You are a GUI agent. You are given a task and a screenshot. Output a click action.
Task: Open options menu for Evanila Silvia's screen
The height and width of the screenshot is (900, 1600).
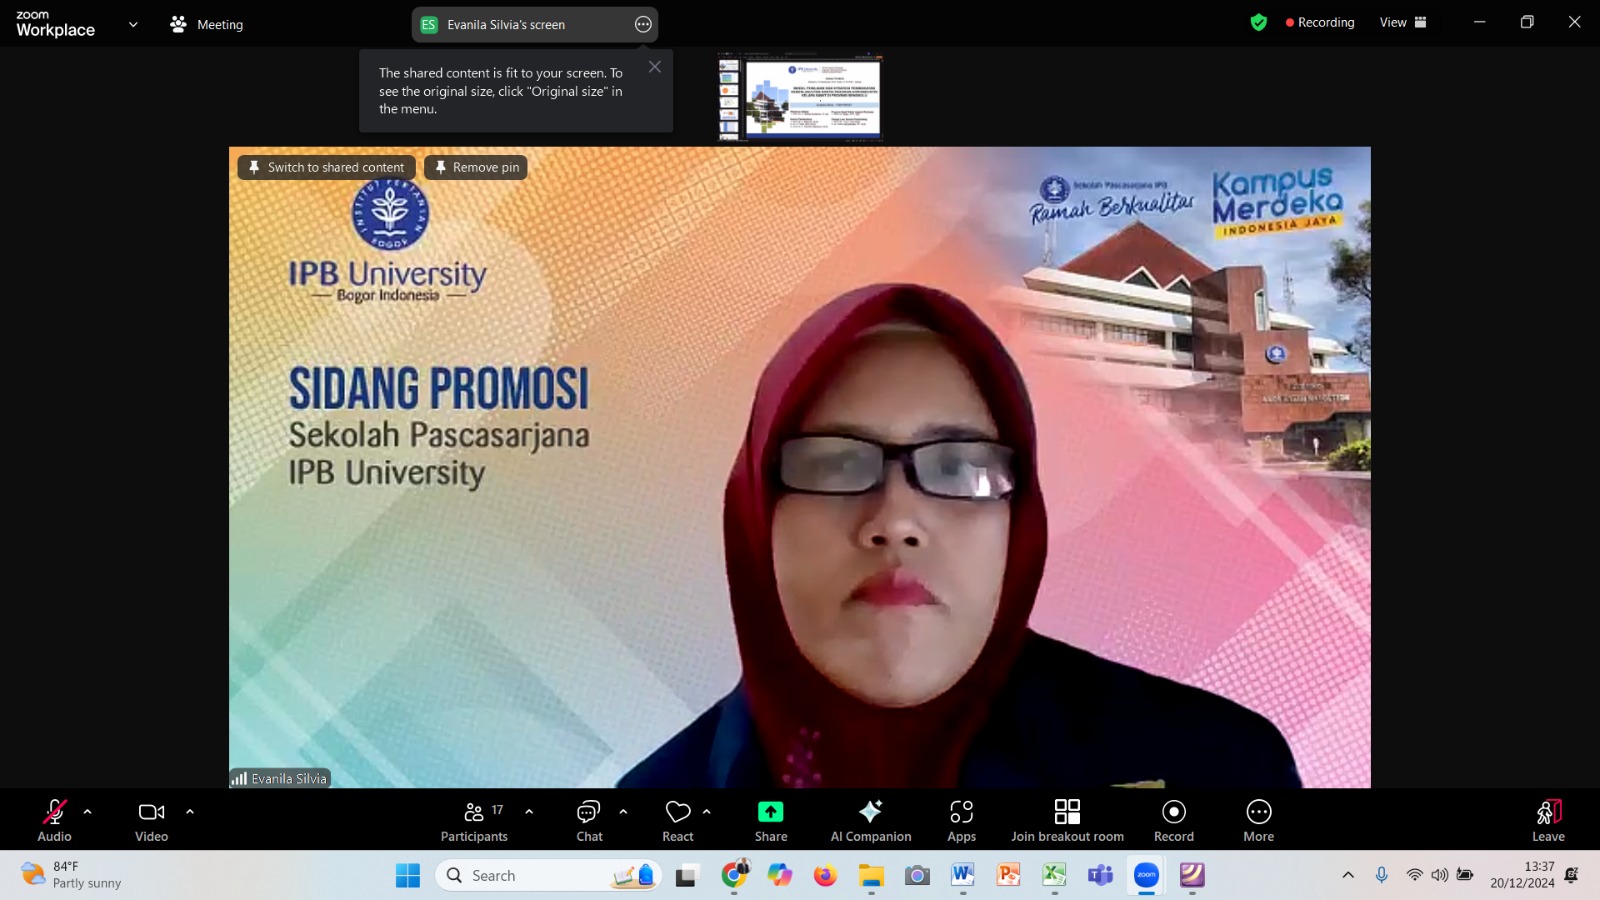coord(643,25)
